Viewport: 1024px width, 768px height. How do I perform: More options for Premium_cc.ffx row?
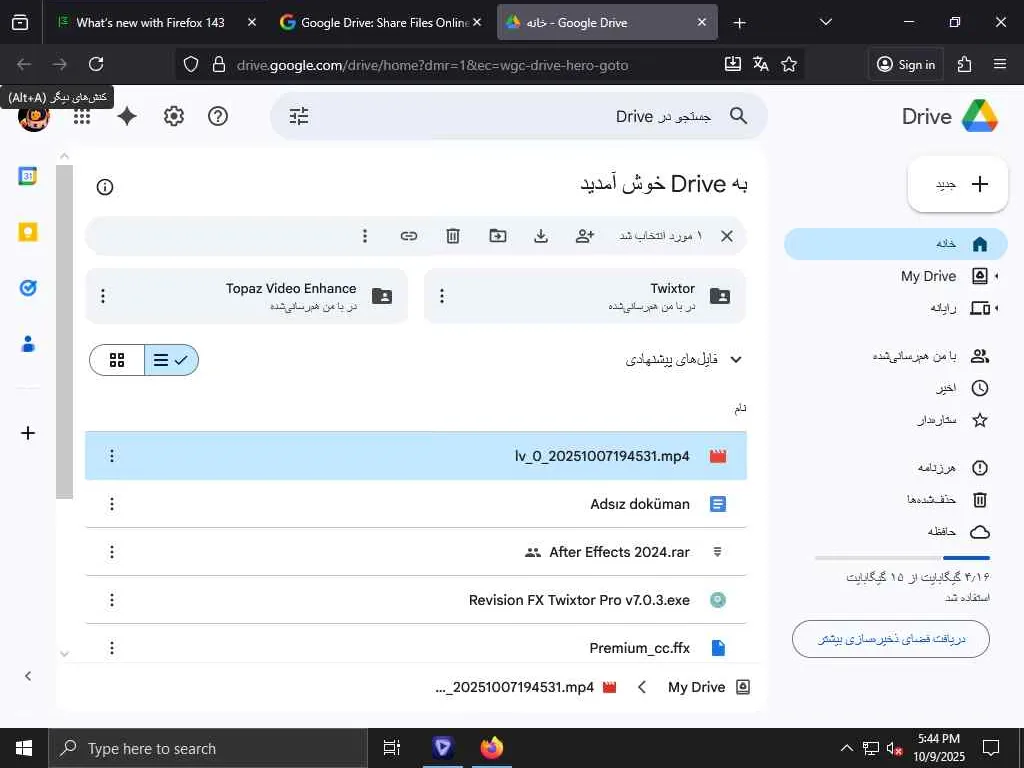[x=112, y=648]
